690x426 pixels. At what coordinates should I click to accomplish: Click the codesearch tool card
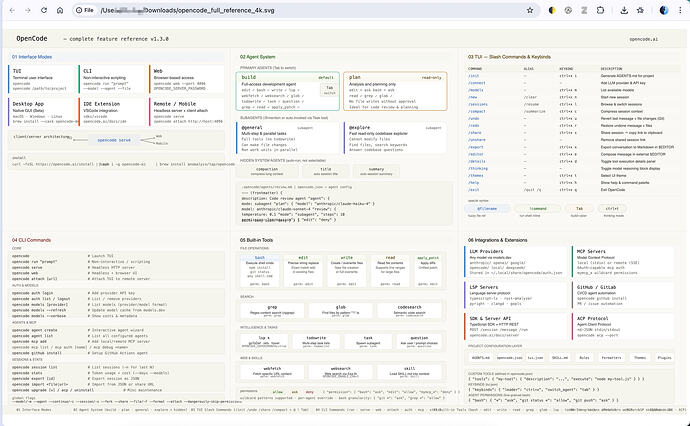coord(409,310)
